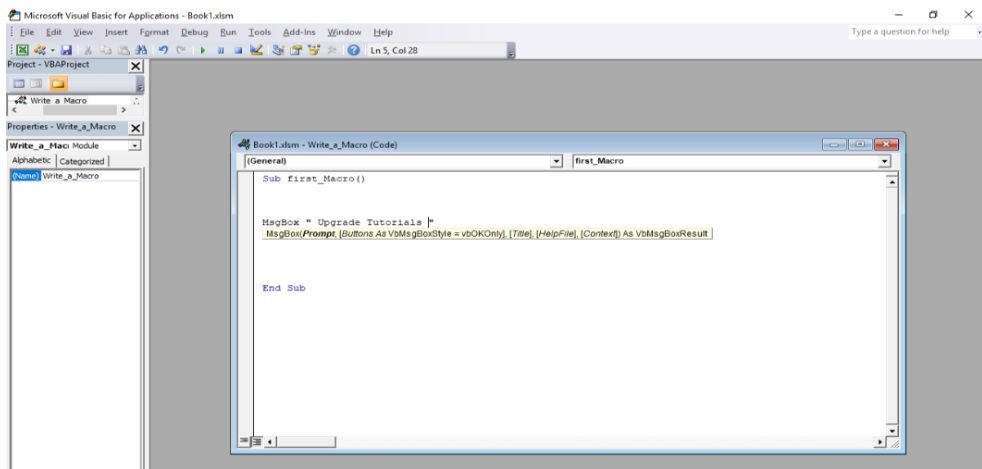The image size is (982, 469).
Task: Open Object Browser toolbar icon
Action: [314, 50]
